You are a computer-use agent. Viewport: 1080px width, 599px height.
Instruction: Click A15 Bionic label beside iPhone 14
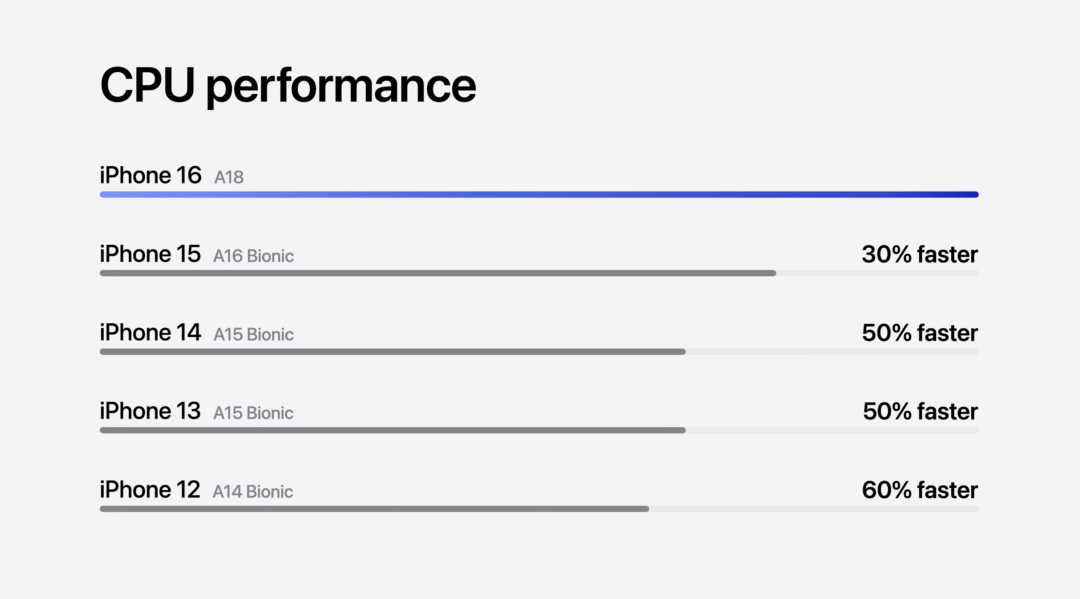pos(253,334)
